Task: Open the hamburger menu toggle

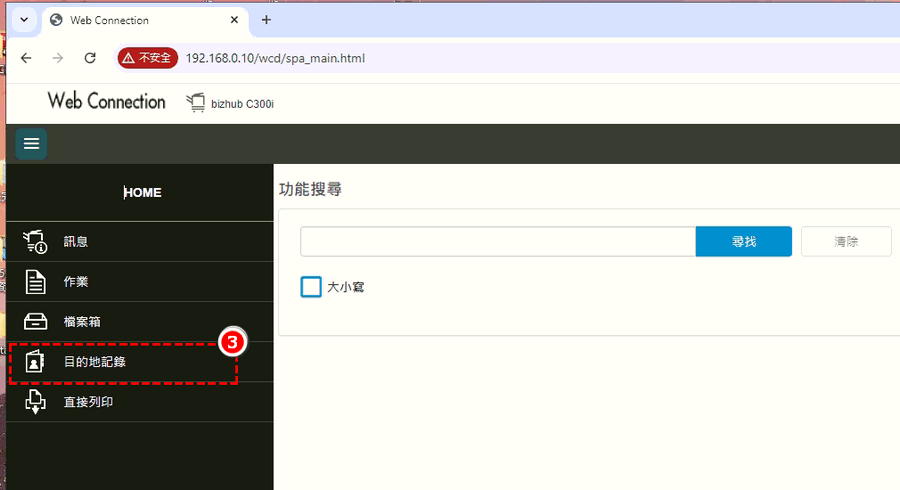Action: pos(31,144)
